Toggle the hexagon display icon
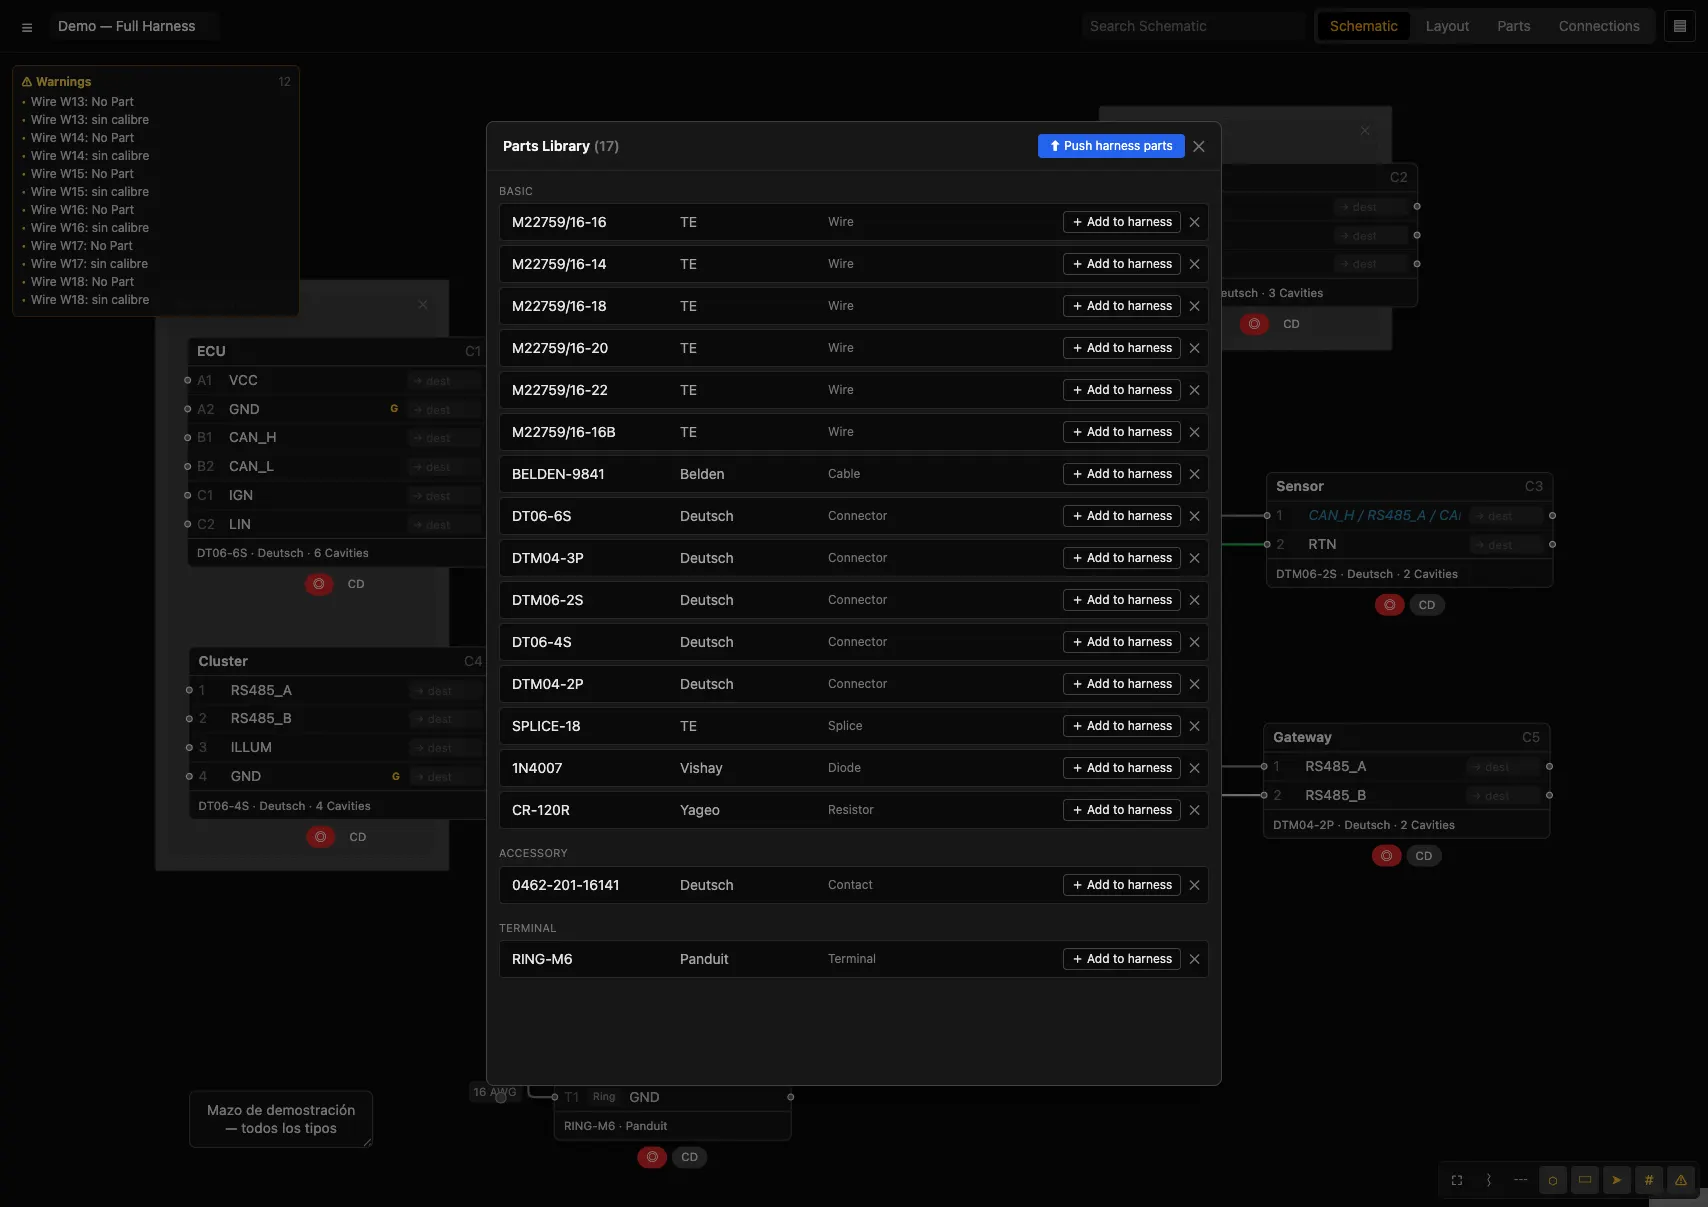1708x1207 pixels. [1553, 1180]
